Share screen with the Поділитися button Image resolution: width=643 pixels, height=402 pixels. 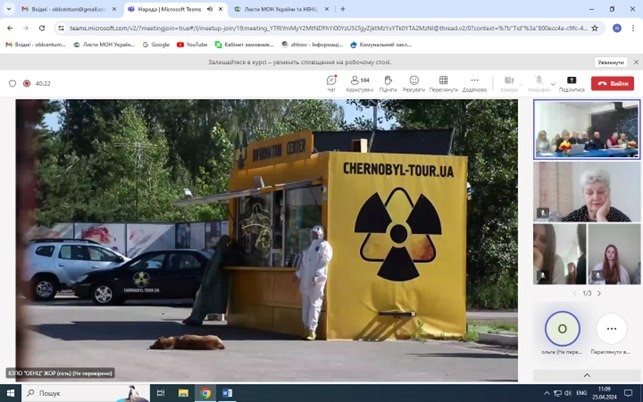coord(572,84)
